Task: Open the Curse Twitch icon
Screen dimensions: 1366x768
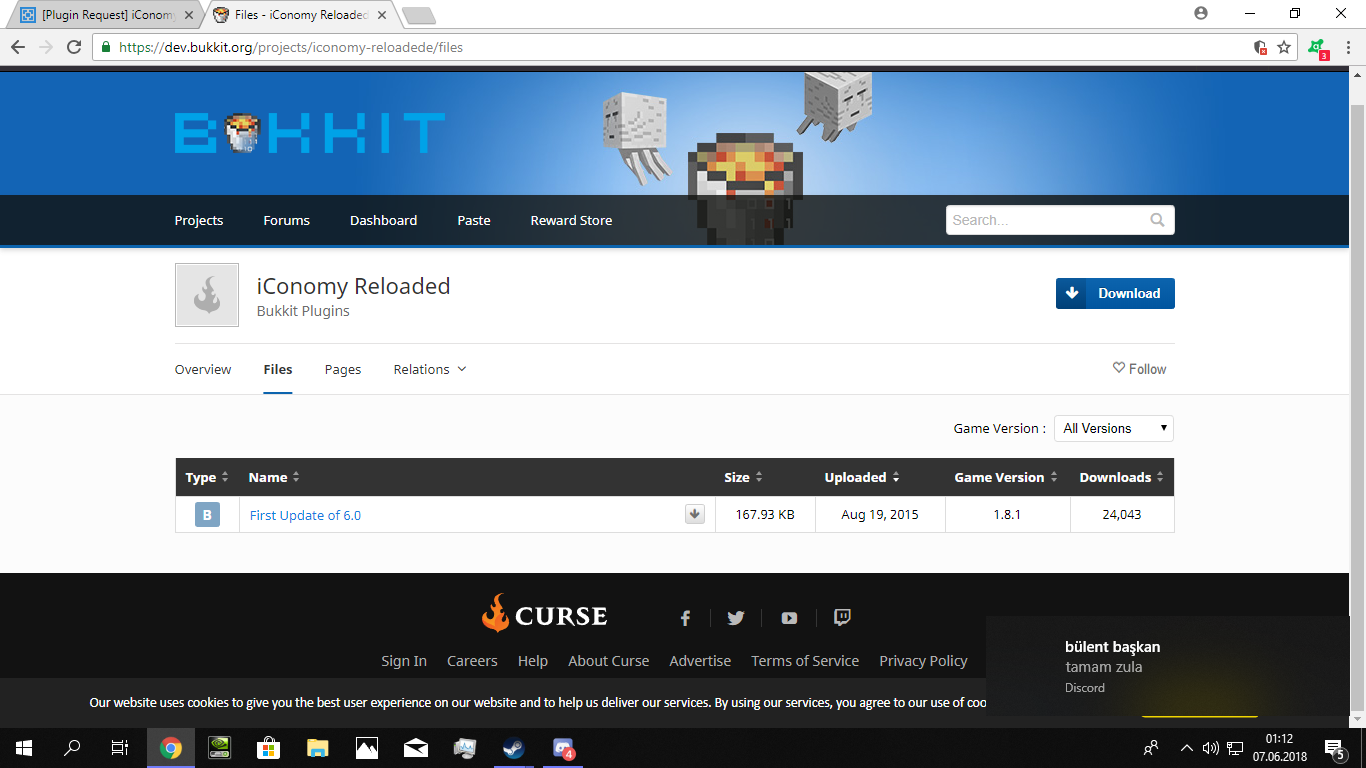Action: click(x=842, y=617)
